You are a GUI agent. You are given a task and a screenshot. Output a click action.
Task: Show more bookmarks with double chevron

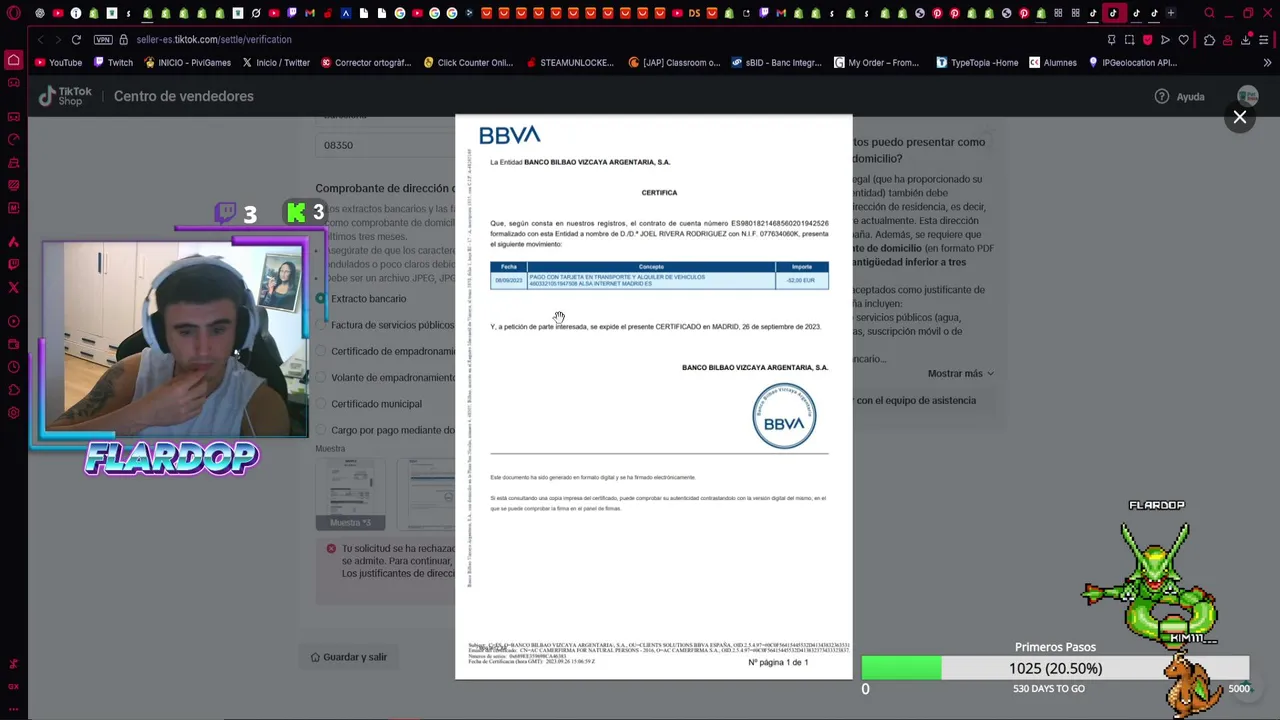[1267, 62]
